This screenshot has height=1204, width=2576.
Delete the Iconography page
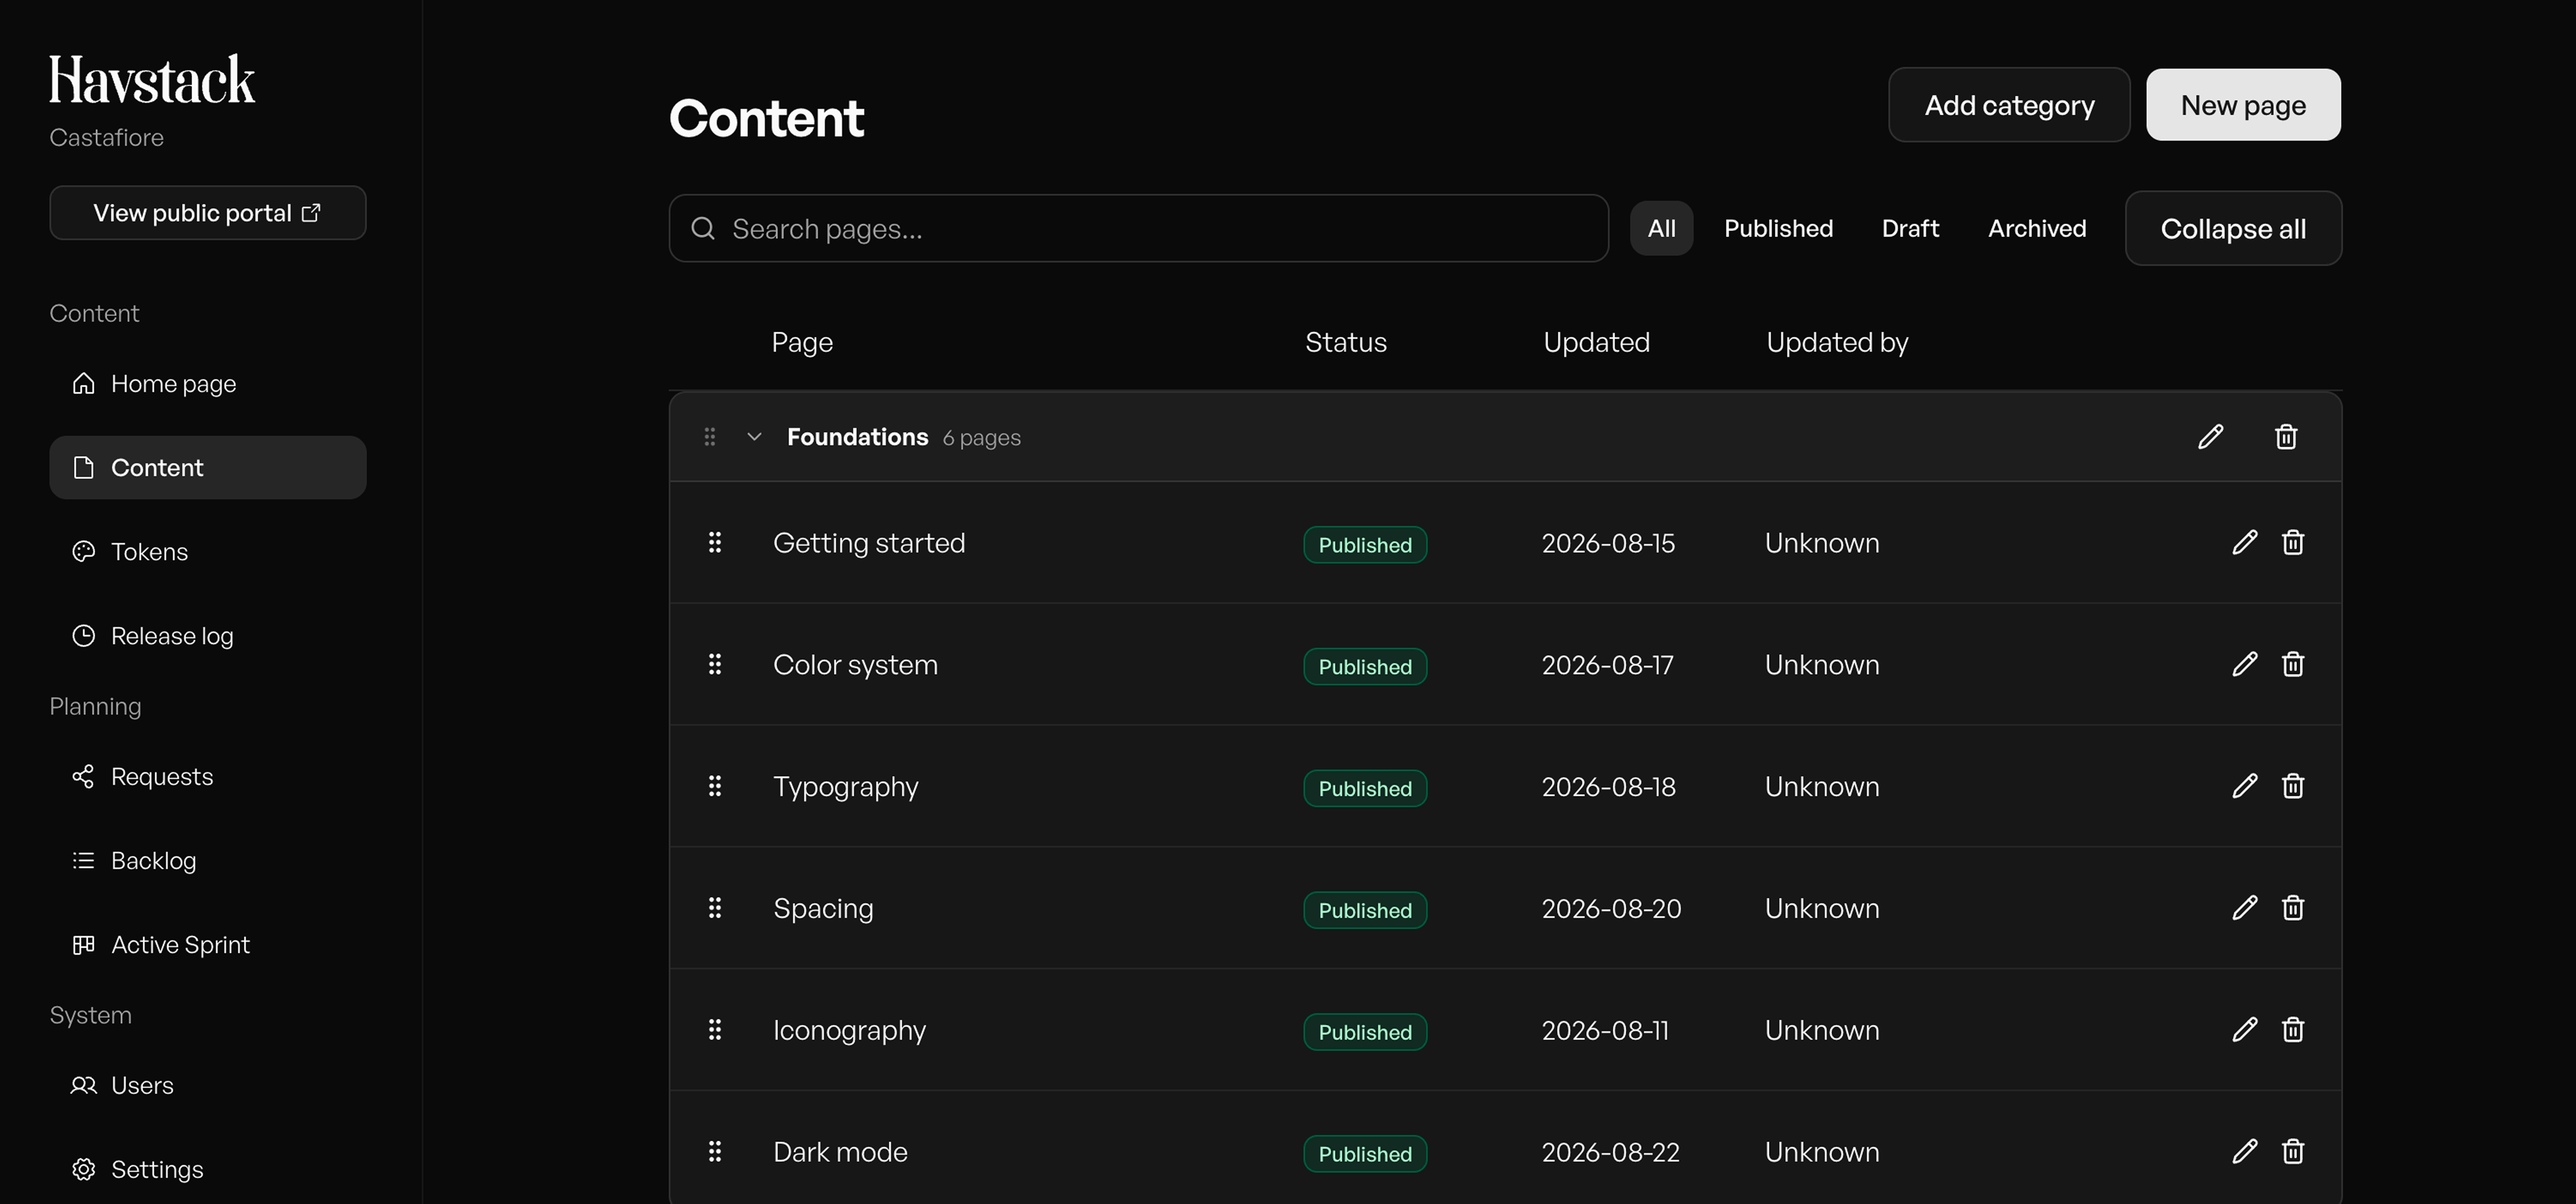tap(2293, 1030)
